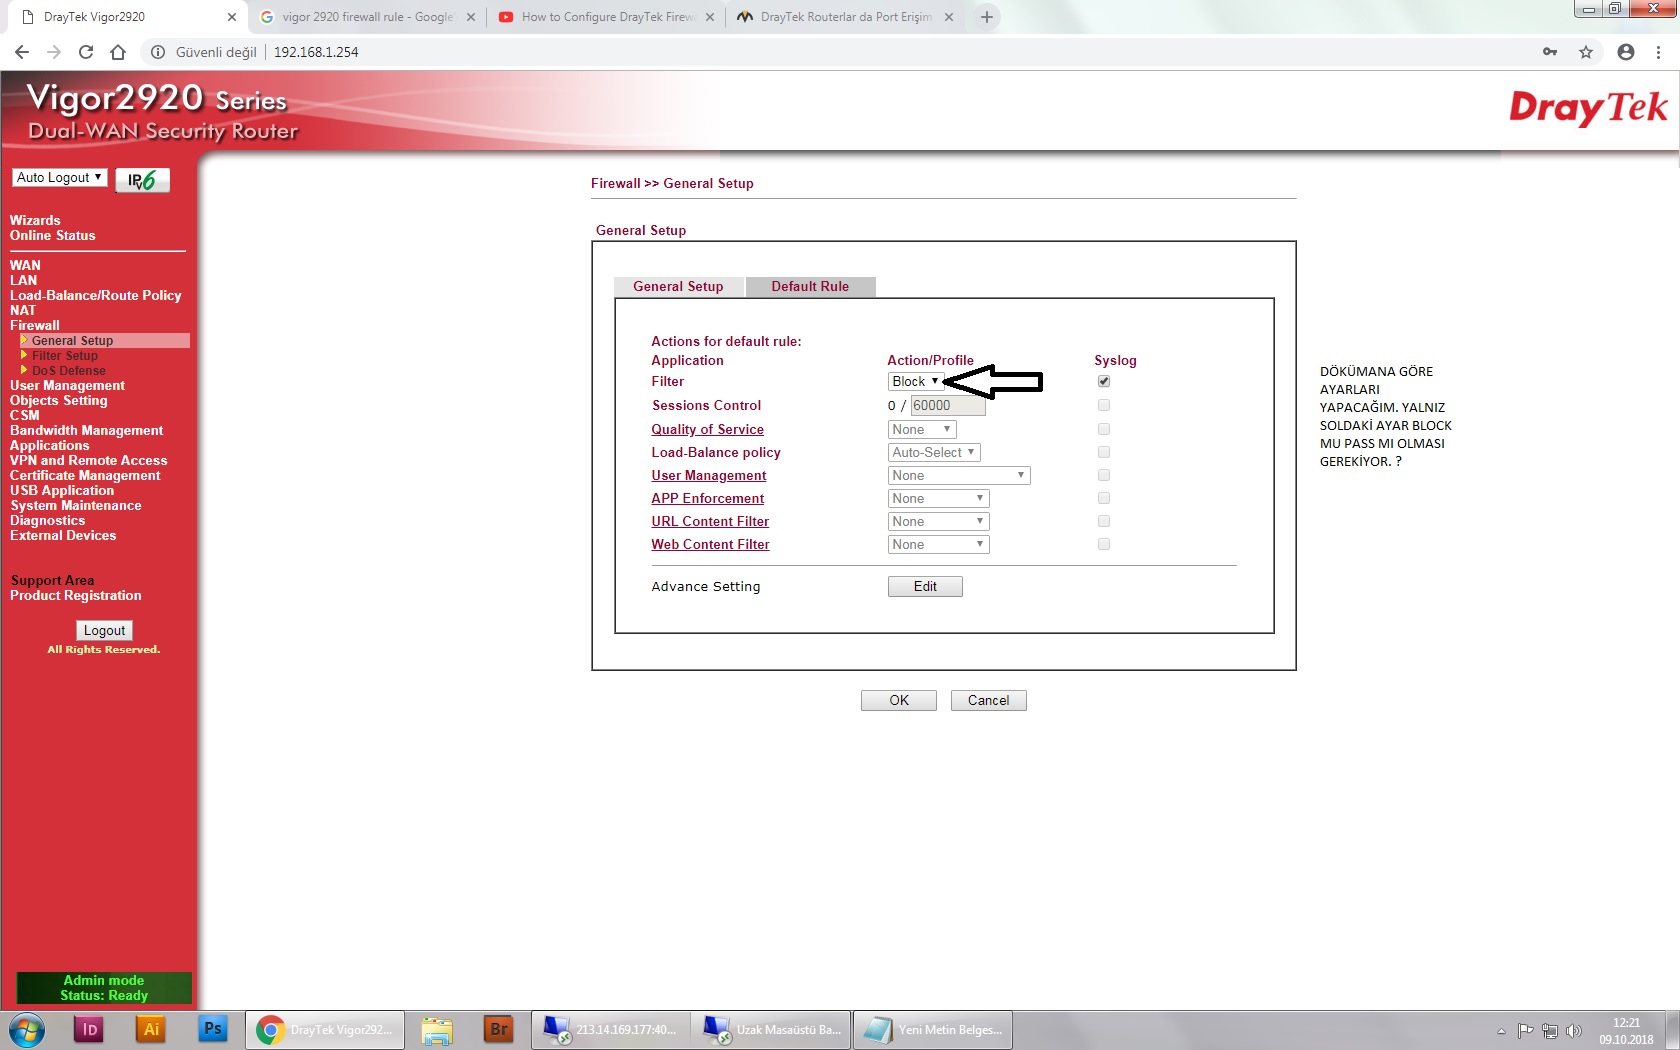Image resolution: width=1680 pixels, height=1050 pixels.
Task: Switch to the Default Rule tab
Action: coord(810,286)
